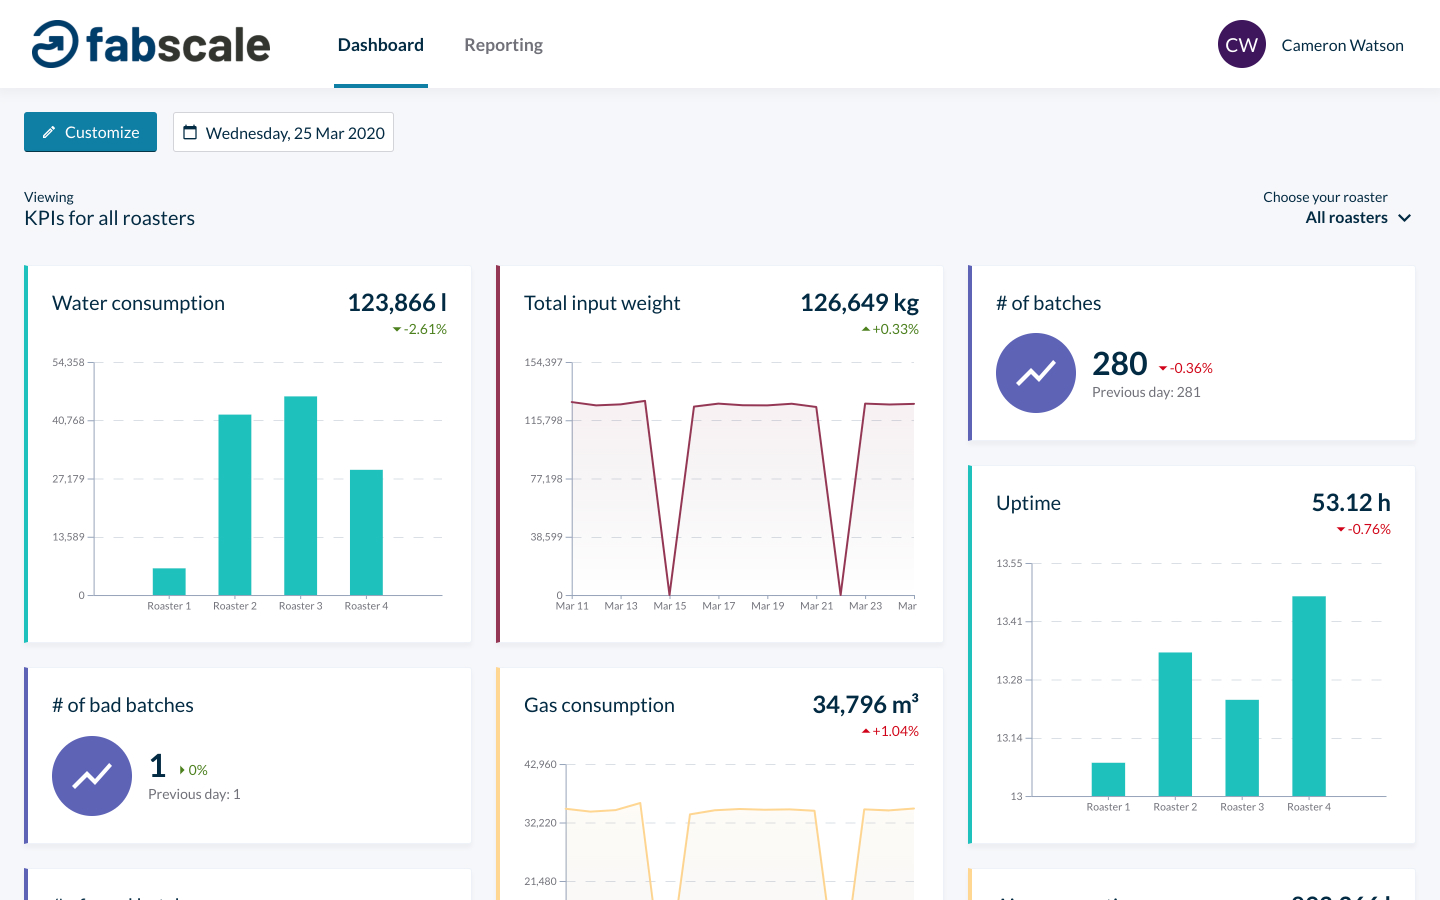Click the -0.76% uptime change indicator

pos(1364,529)
